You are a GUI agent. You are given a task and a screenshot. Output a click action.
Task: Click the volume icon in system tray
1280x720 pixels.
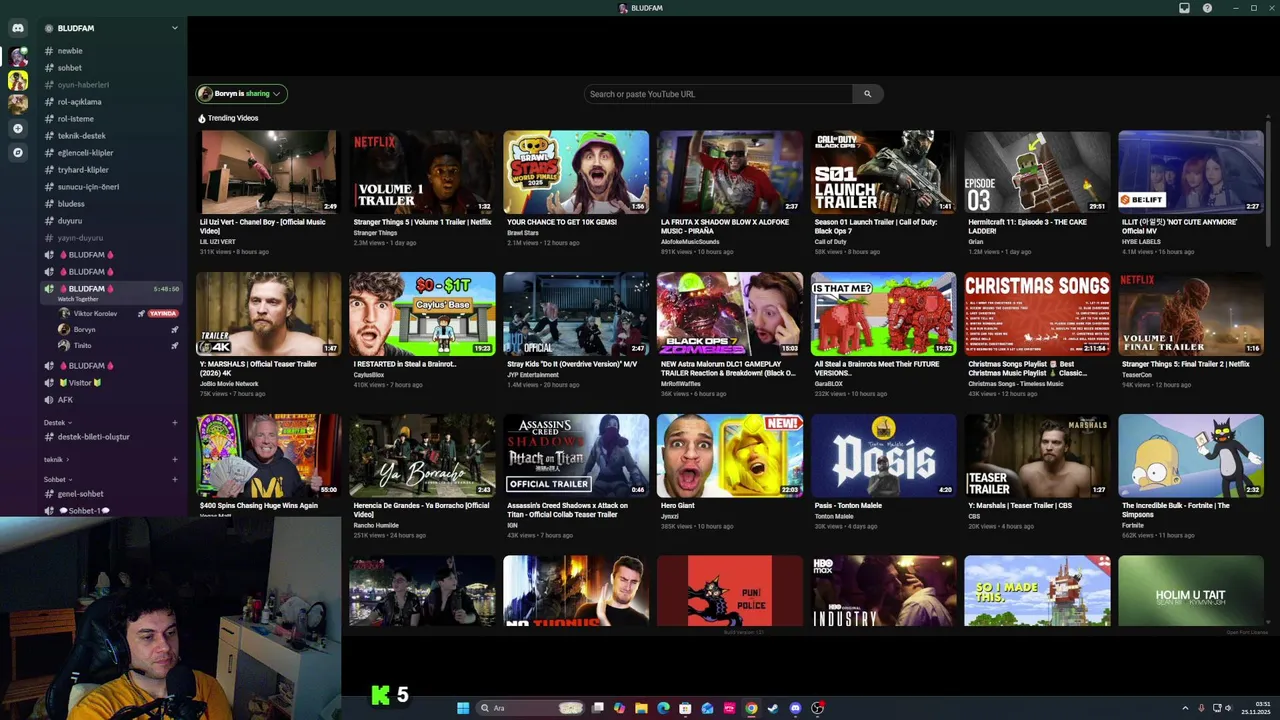[x=1229, y=708]
